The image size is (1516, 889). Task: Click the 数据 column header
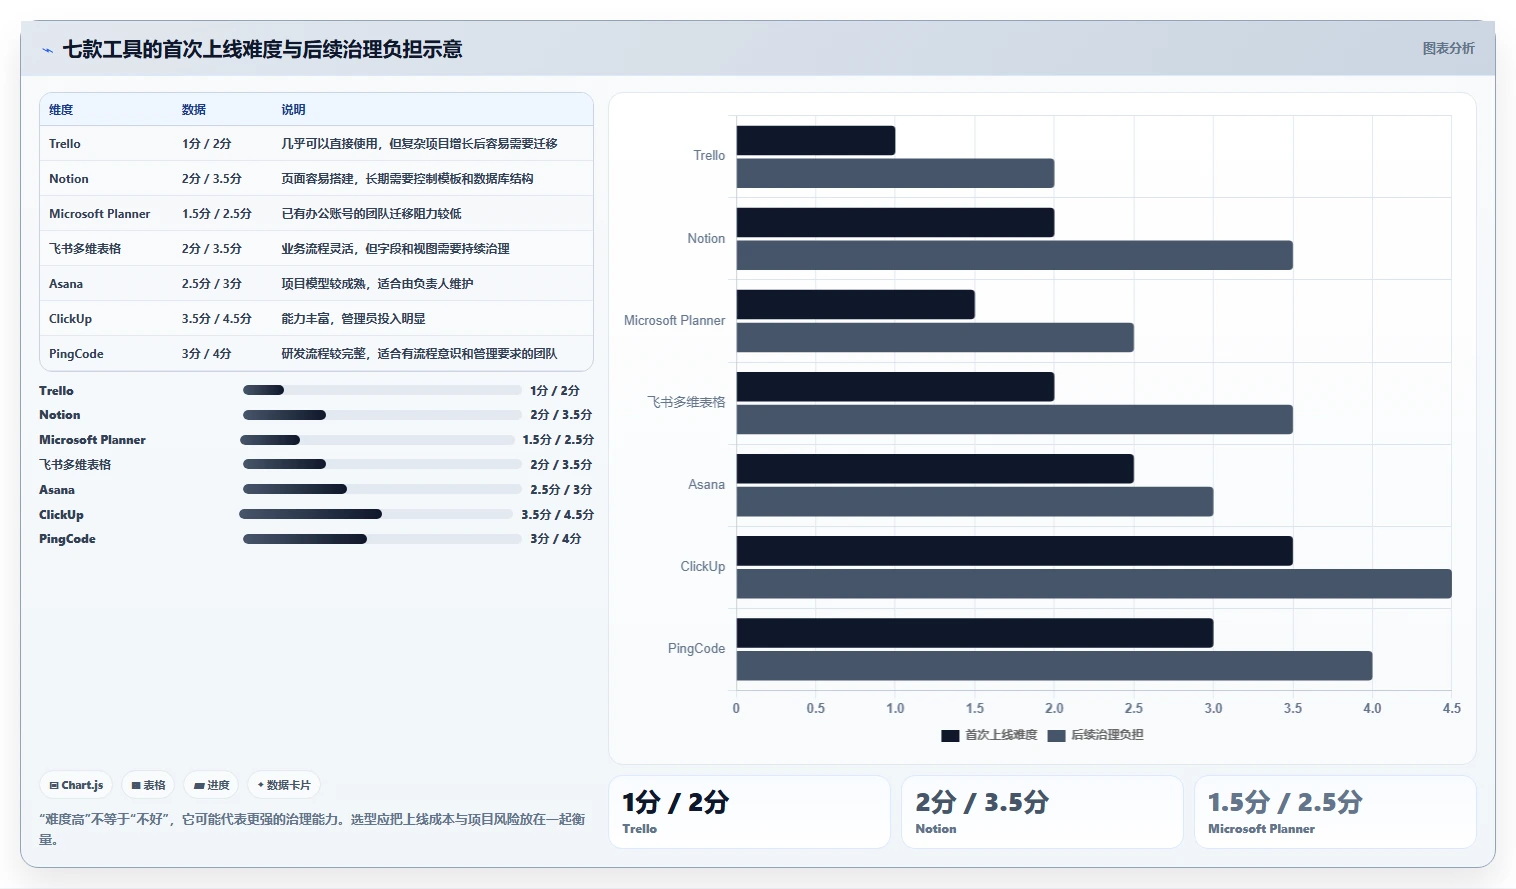(194, 110)
